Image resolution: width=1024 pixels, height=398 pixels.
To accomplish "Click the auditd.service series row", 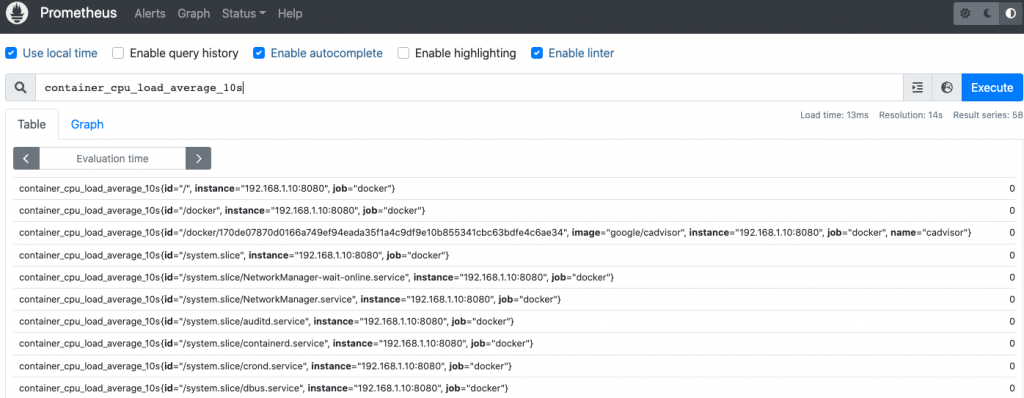I will tap(515, 321).
